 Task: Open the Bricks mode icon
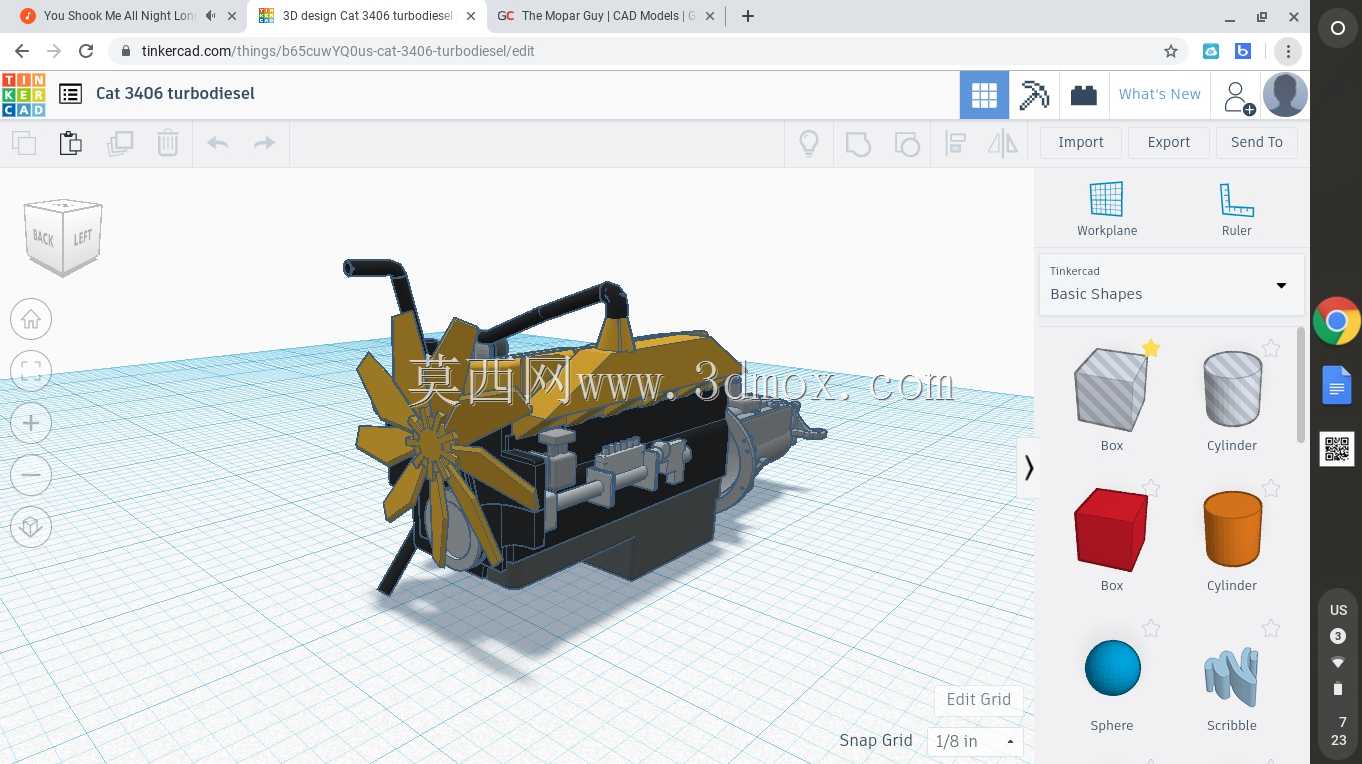click(1084, 95)
